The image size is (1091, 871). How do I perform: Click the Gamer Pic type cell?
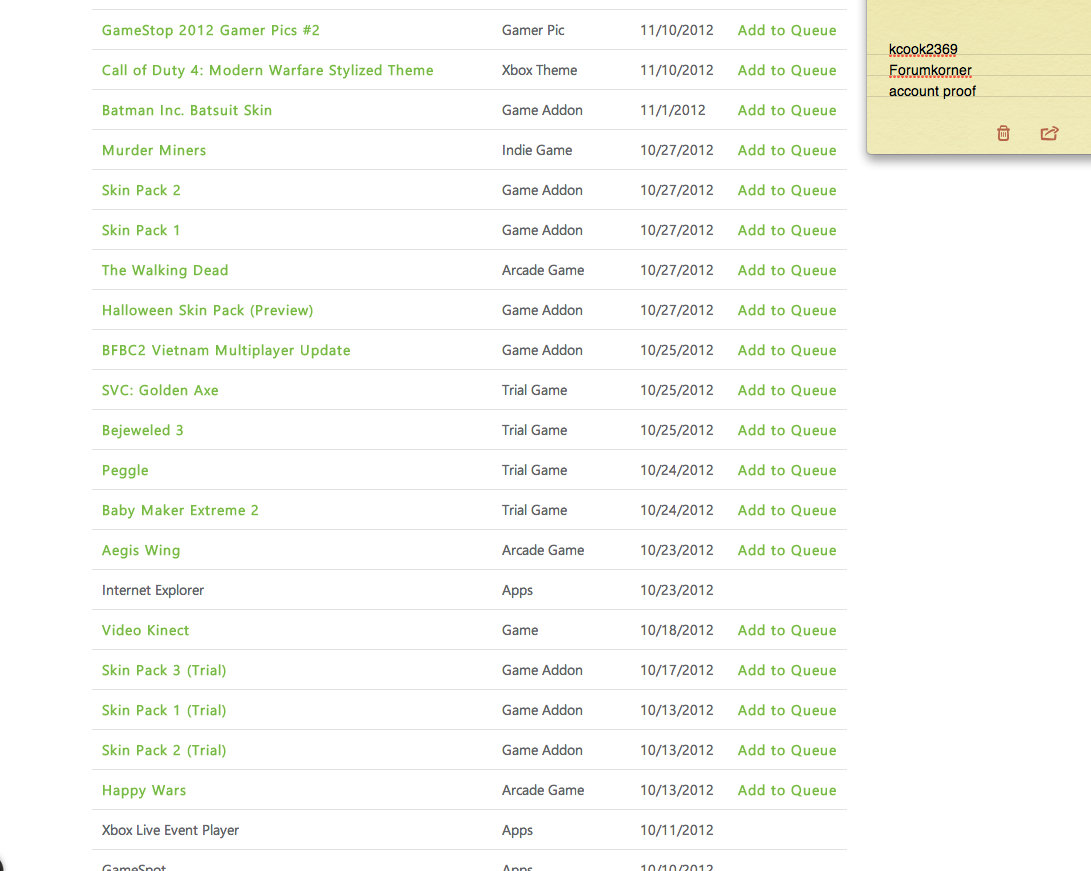click(x=533, y=30)
